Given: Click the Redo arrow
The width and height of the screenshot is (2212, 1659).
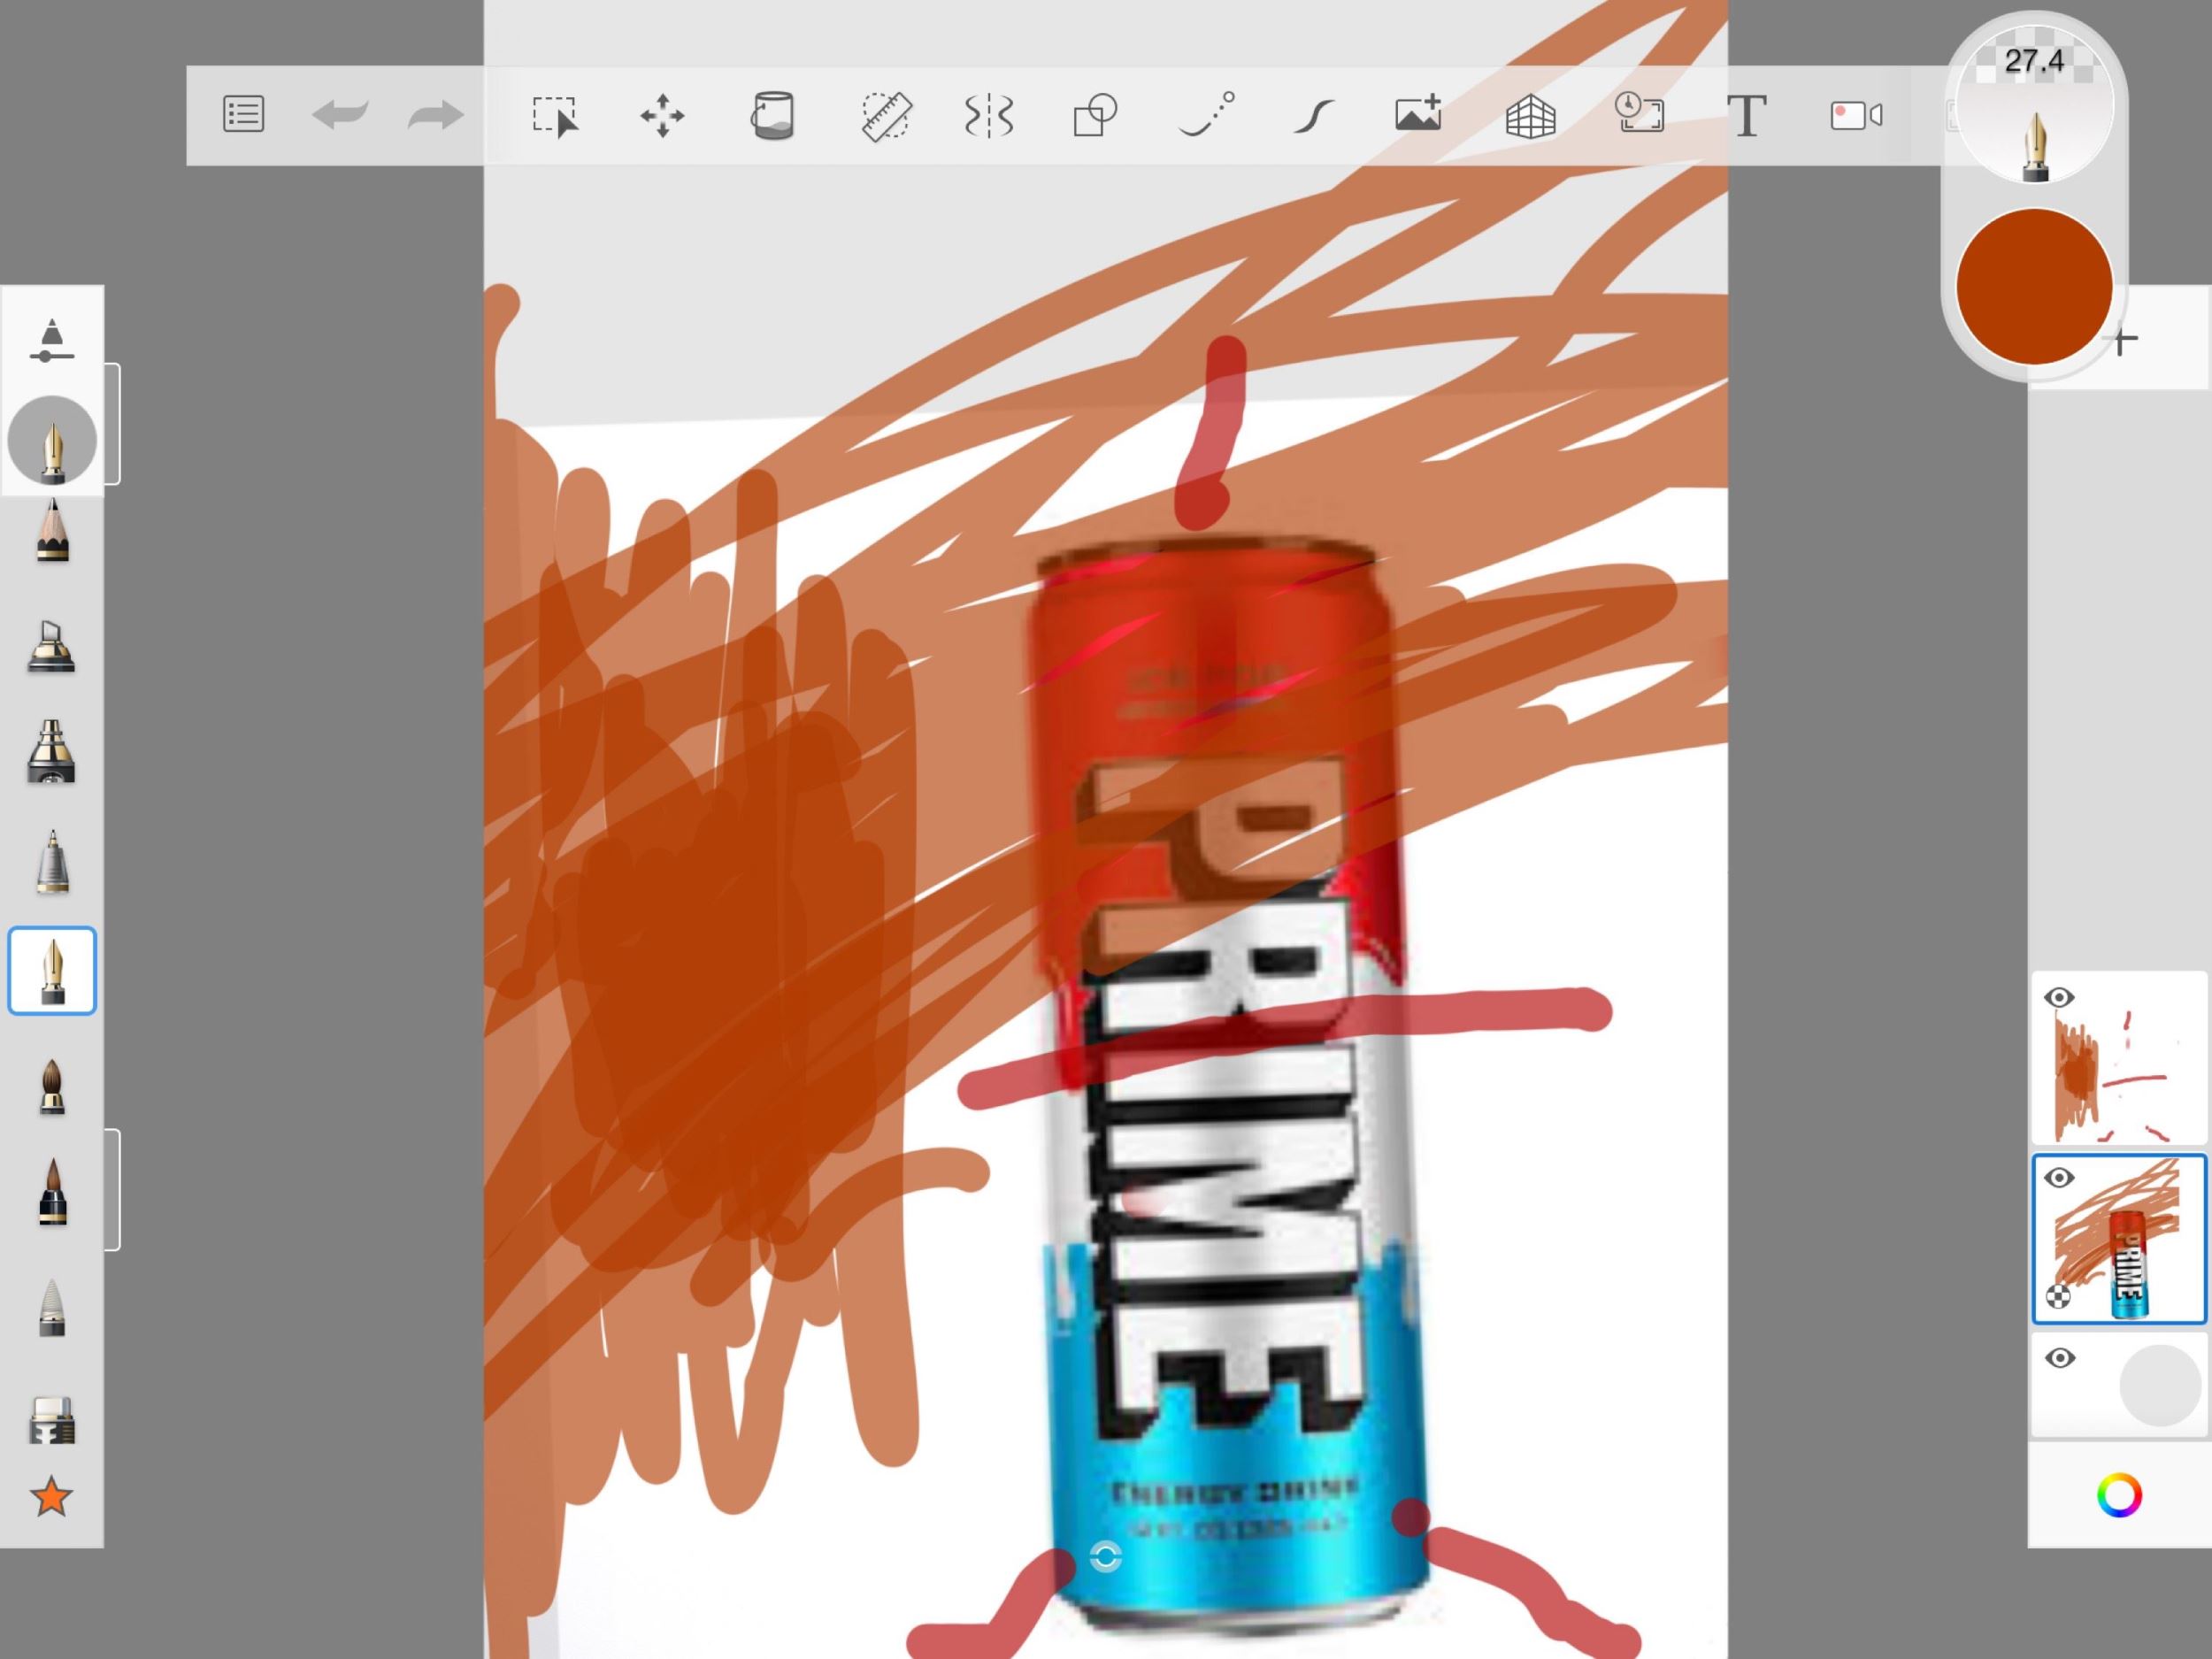Looking at the screenshot, I should pos(436,115).
